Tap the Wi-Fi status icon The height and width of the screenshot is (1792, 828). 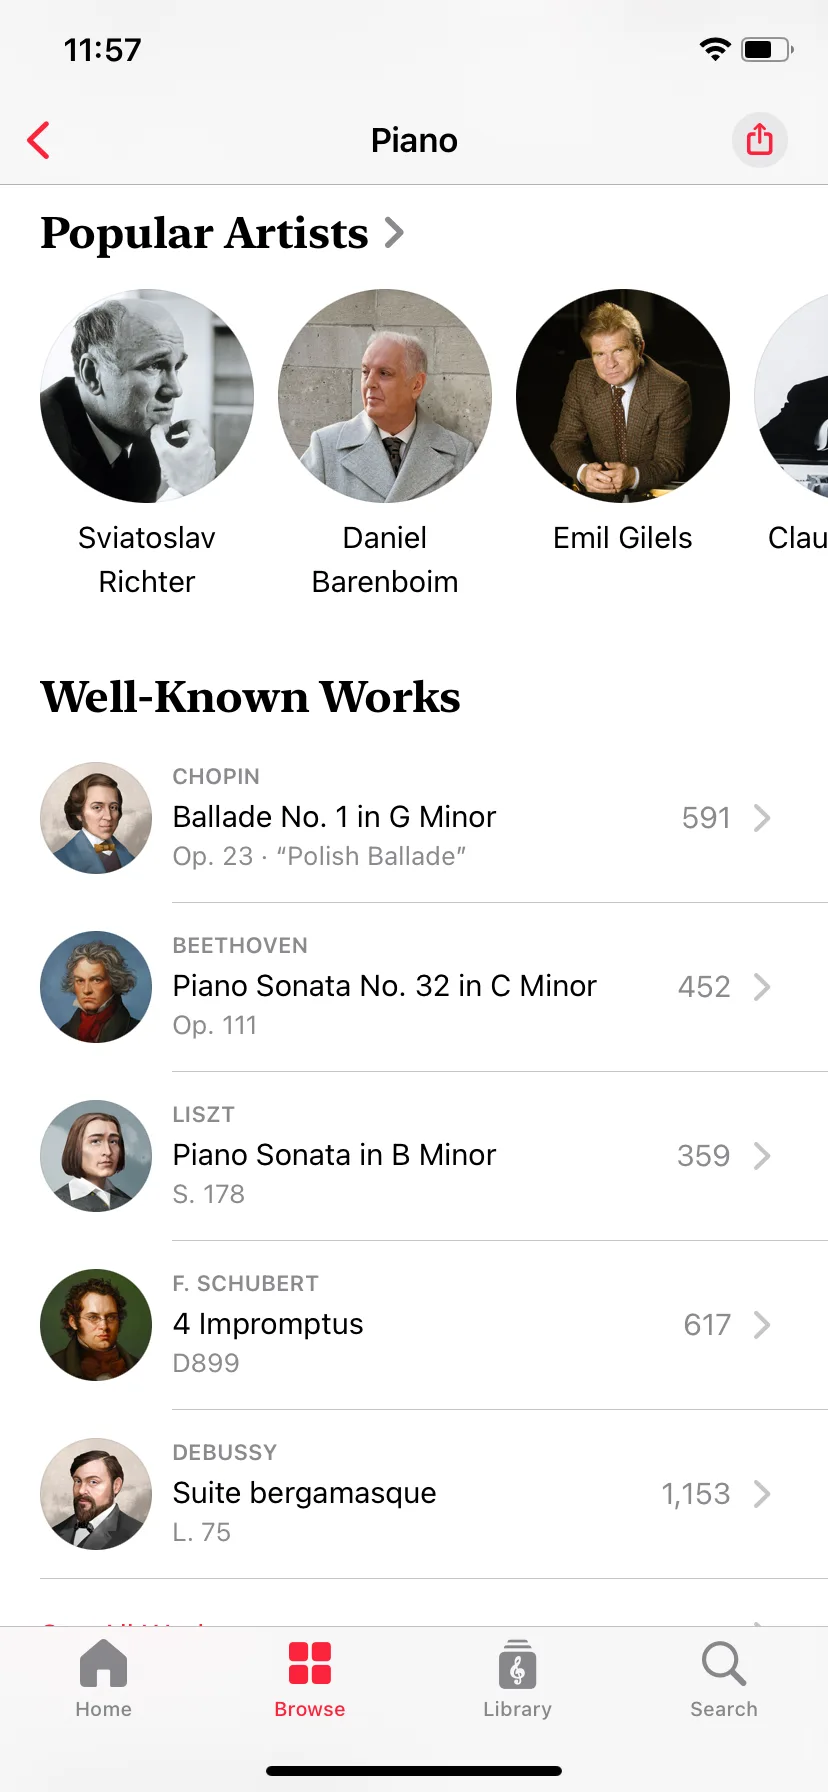coord(715,49)
